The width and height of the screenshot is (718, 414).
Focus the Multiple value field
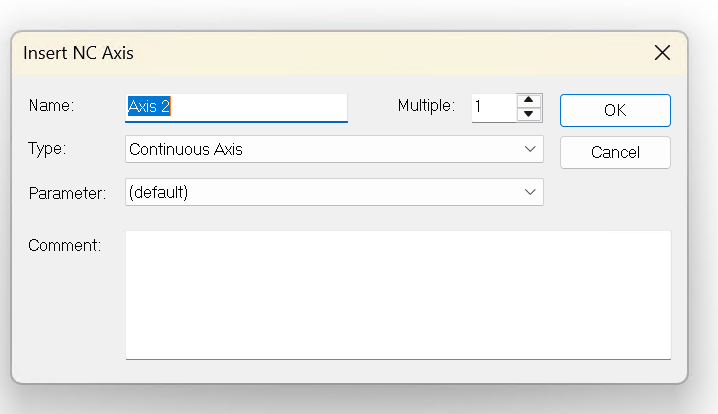(x=493, y=107)
